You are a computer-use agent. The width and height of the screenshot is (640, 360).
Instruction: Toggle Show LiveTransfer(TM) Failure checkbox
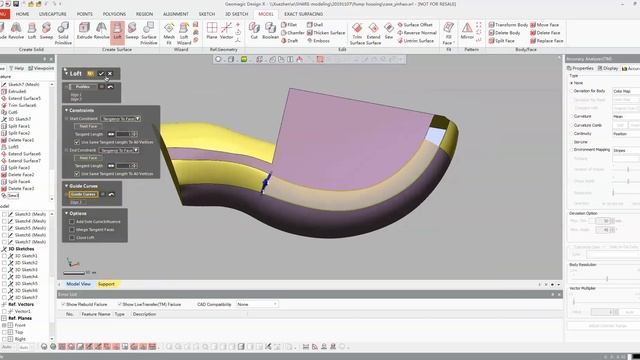tap(120, 304)
